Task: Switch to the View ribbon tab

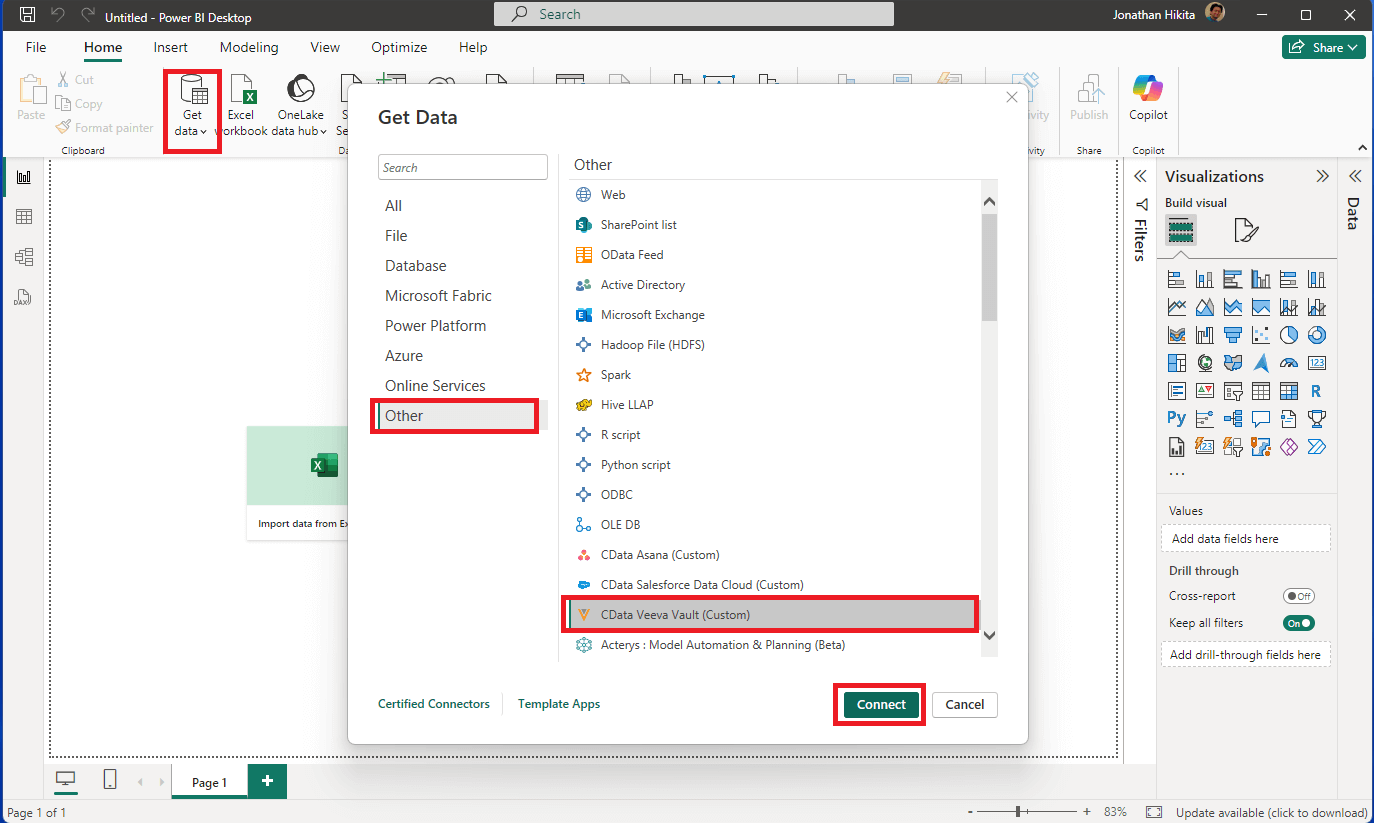Action: coord(325,47)
